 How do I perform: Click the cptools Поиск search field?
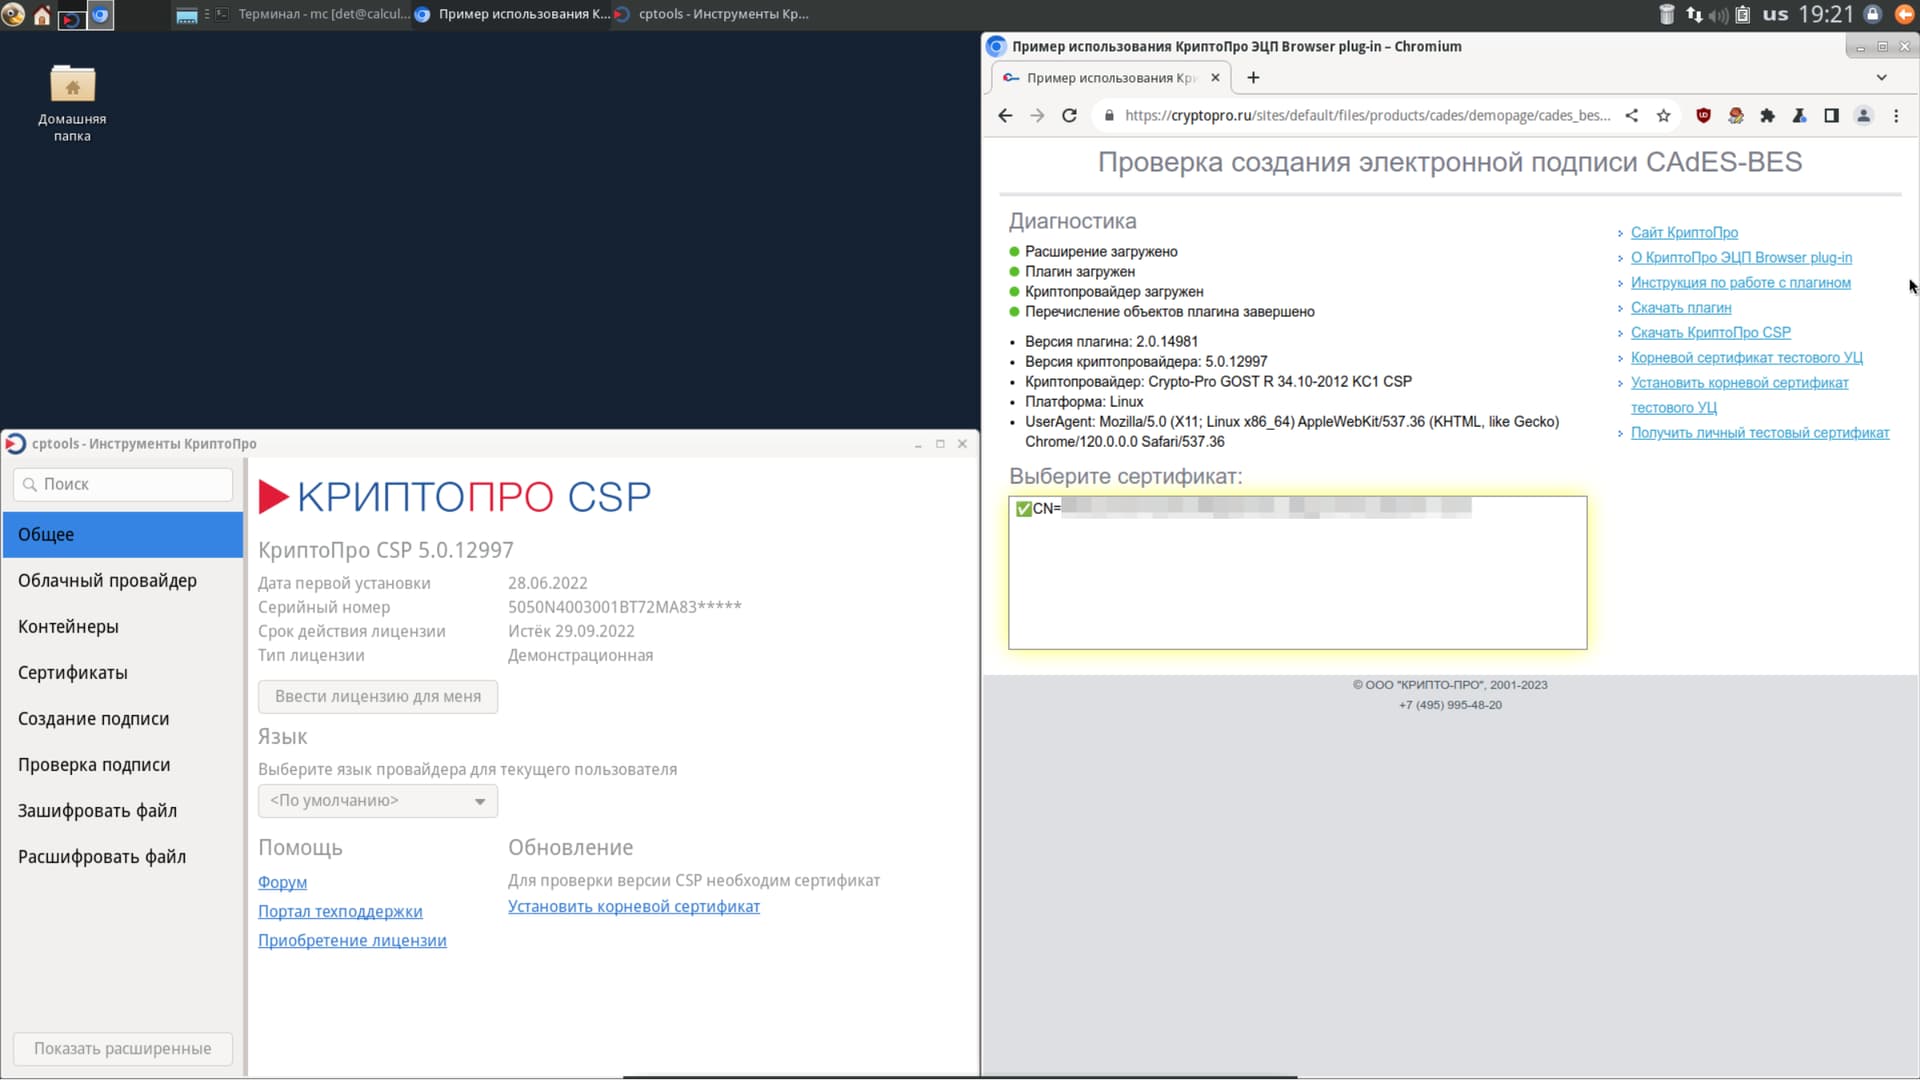click(x=123, y=484)
